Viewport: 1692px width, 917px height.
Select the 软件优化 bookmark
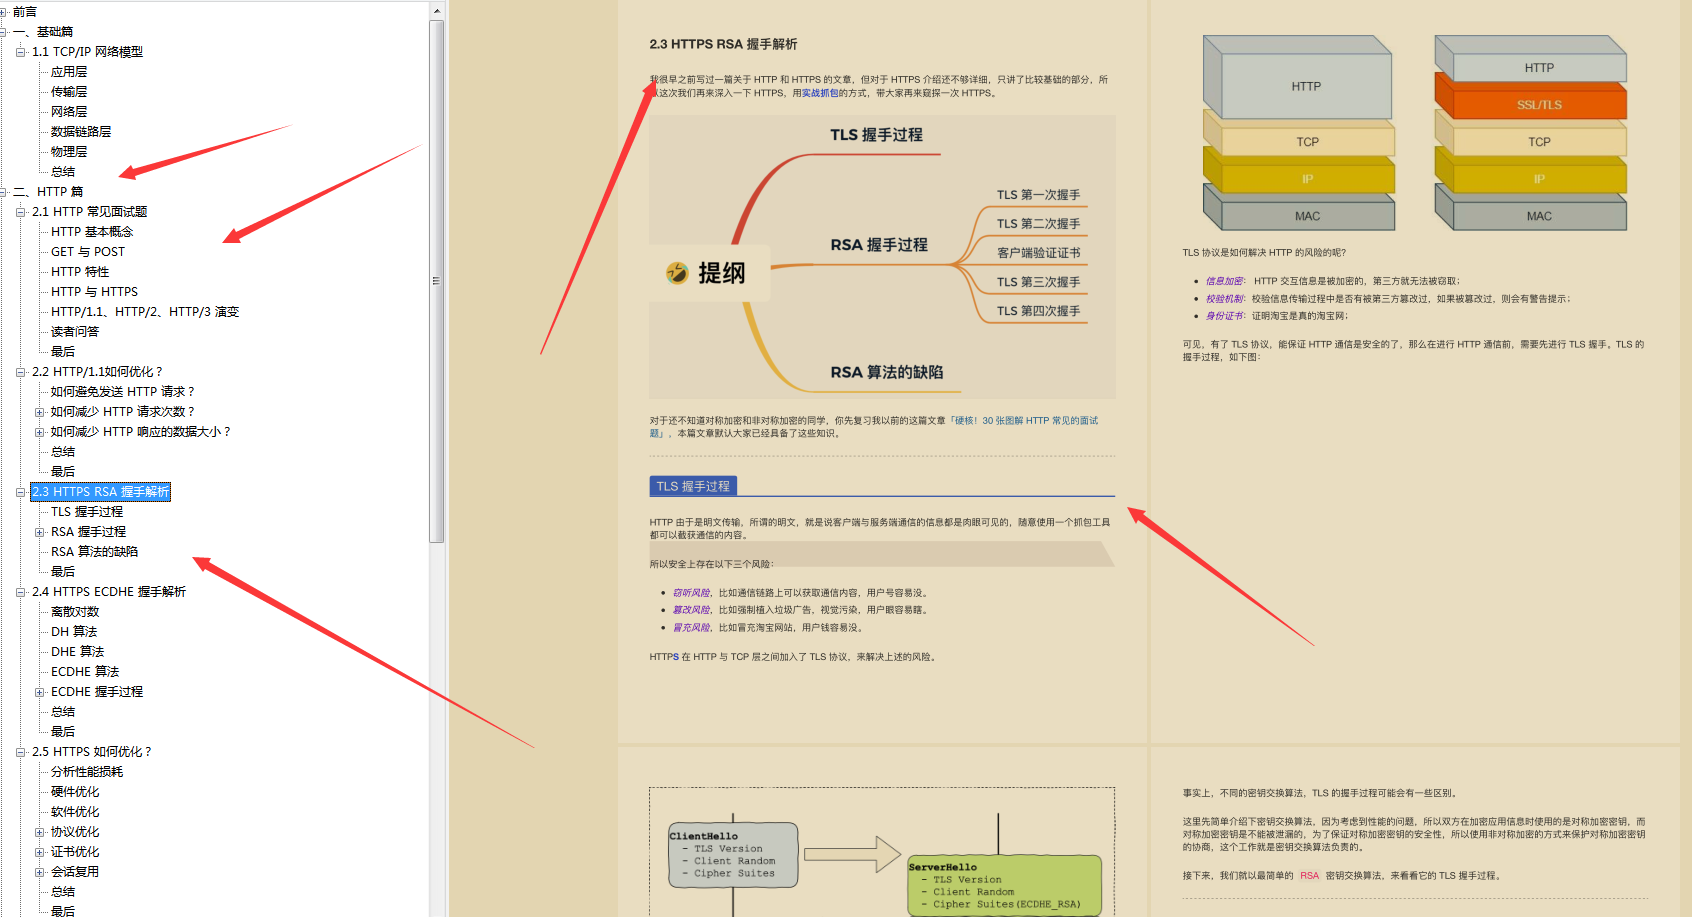(x=75, y=812)
